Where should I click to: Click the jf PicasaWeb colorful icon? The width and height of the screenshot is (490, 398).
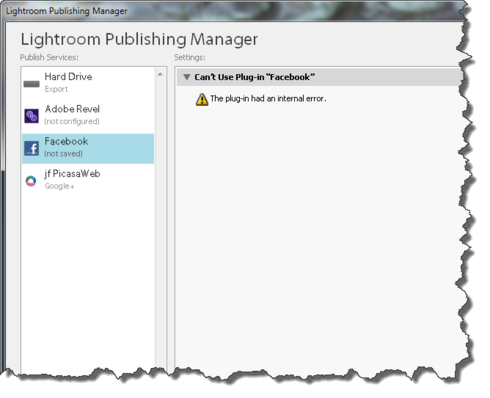[31, 181]
